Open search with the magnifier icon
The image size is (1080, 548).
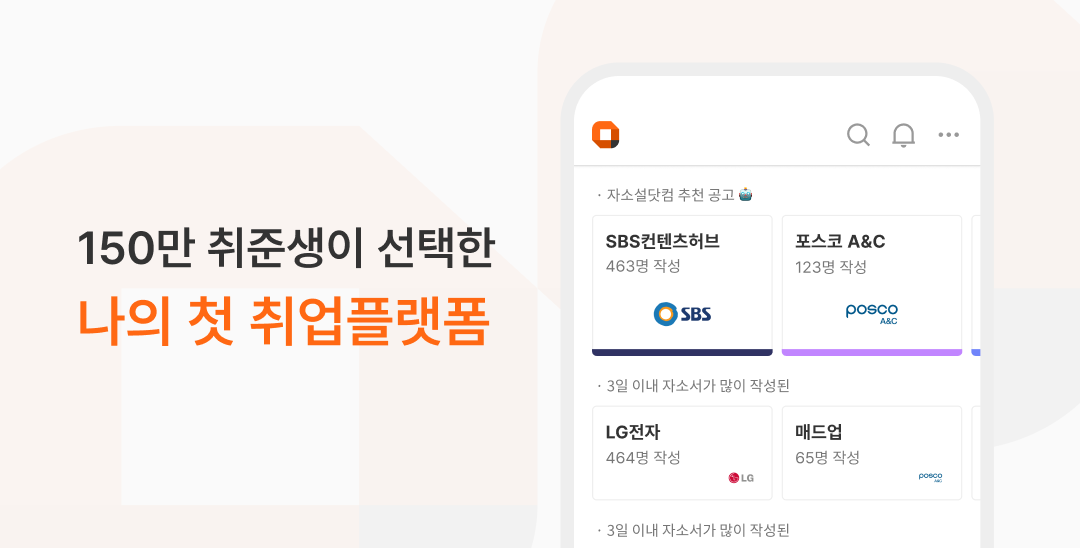(858, 135)
